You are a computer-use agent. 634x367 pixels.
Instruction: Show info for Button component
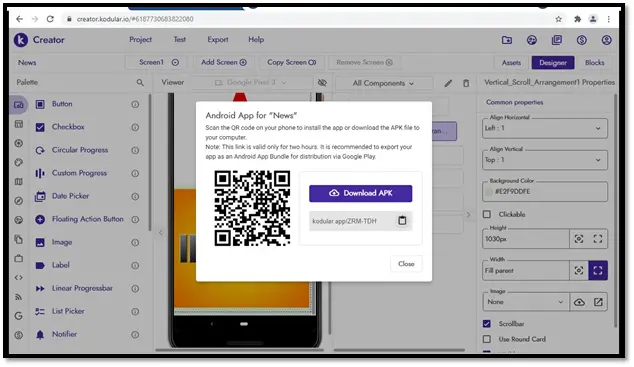pos(135,104)
